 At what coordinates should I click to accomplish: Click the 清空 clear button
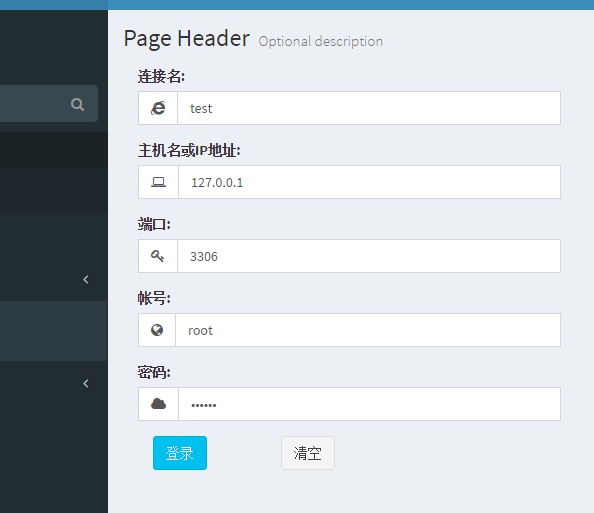[x=308, y=453]
